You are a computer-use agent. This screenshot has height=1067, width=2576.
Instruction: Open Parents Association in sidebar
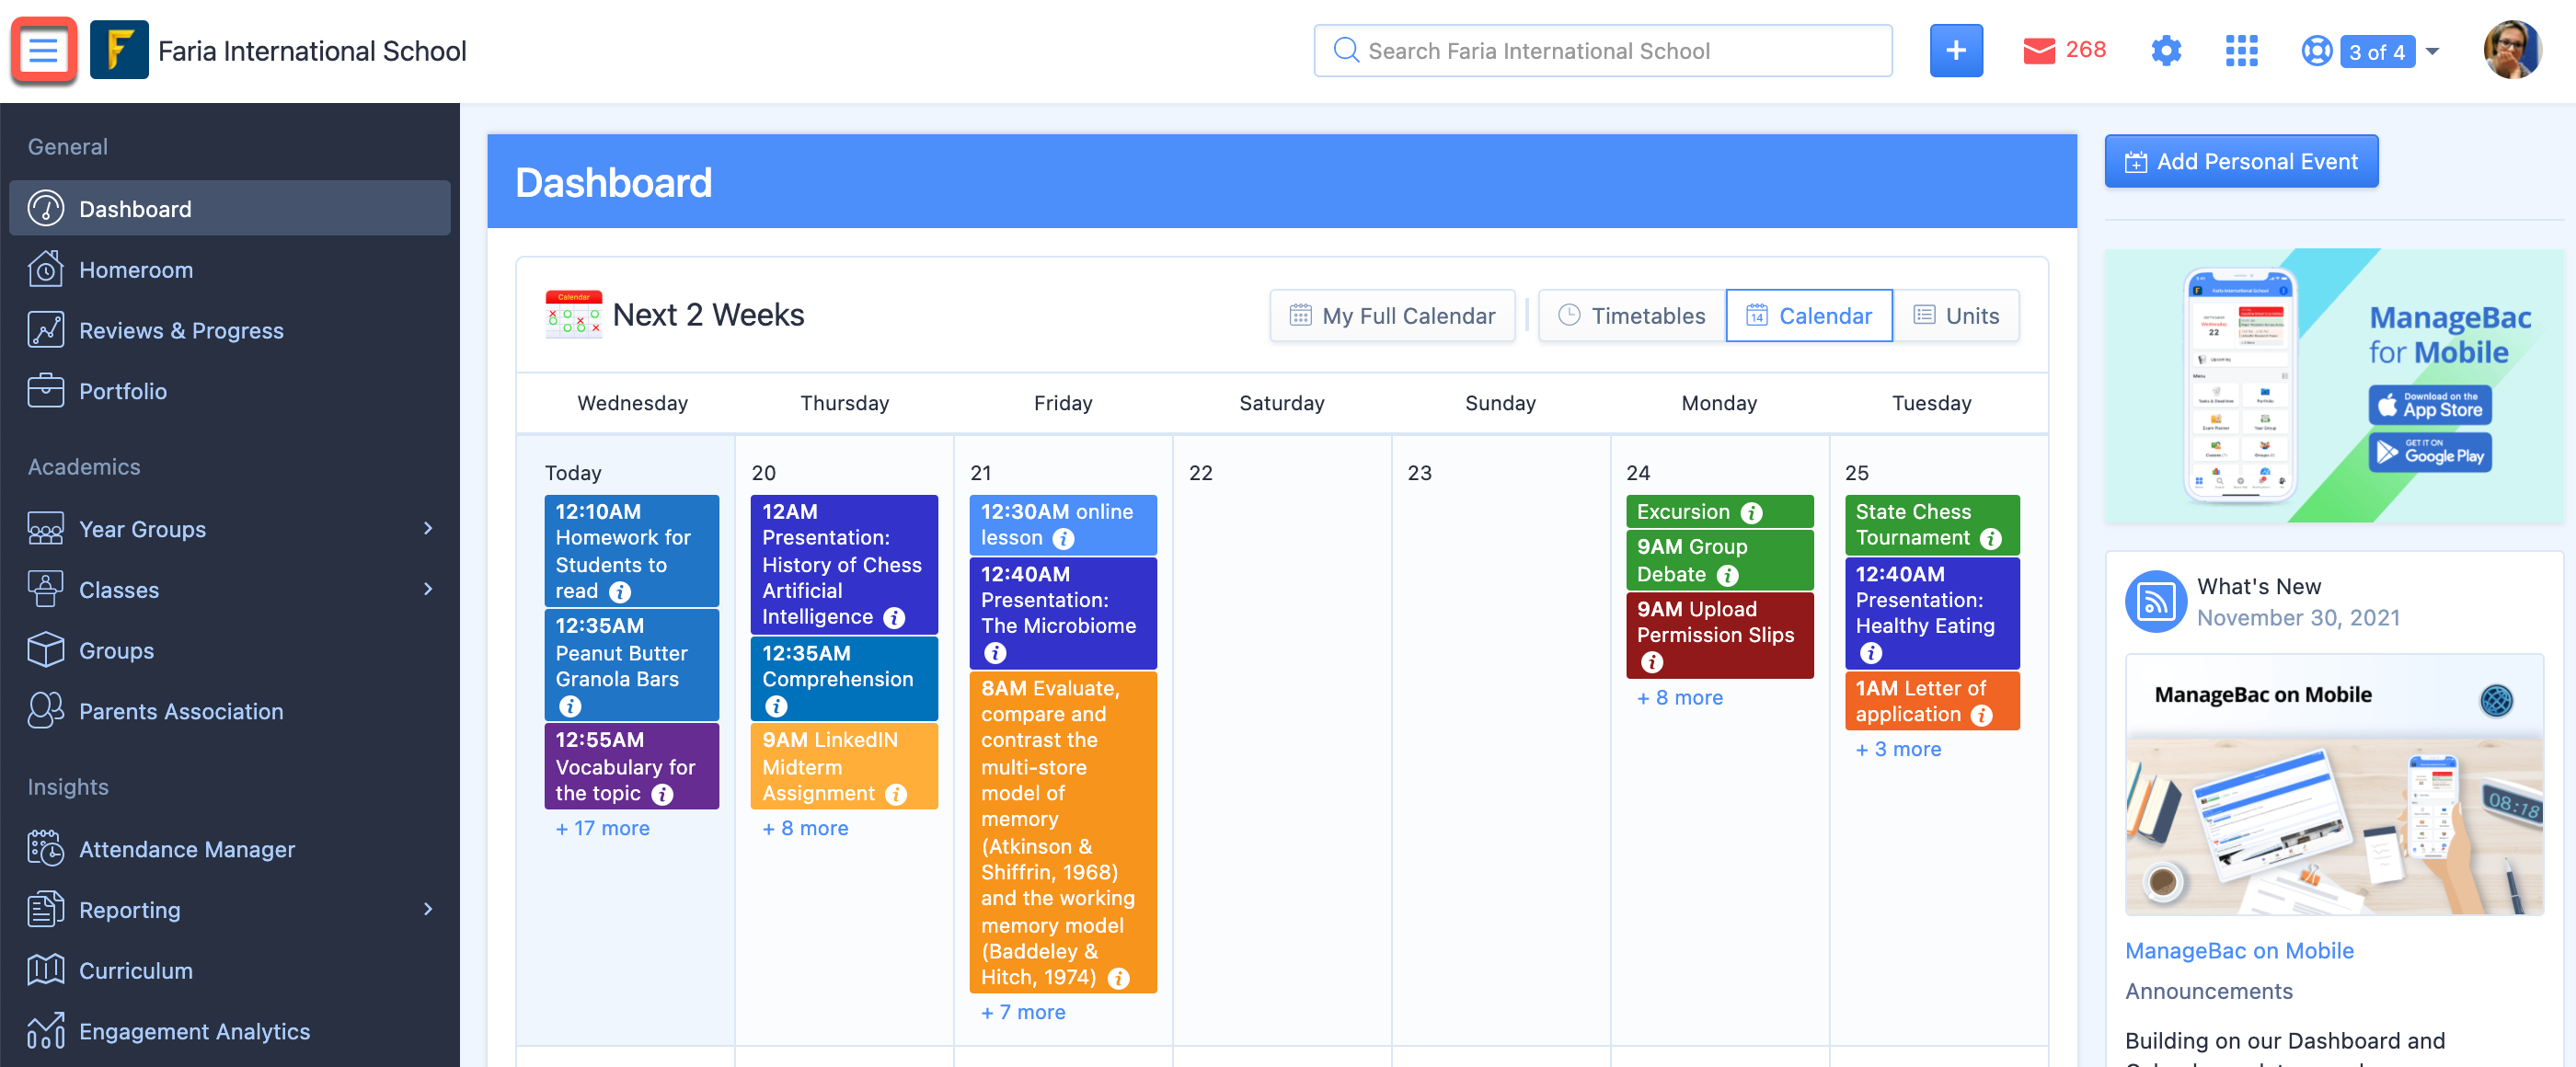click(229, 711)
